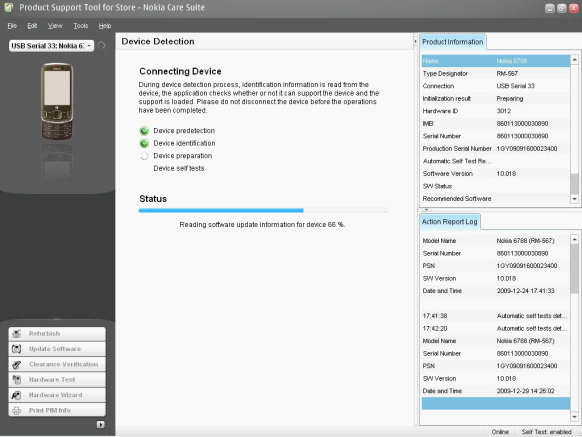Image resolution: width=582 pixels, height=437 pixels.
Task: Click the spinner beside Device preparation
Action: (144, 156)
